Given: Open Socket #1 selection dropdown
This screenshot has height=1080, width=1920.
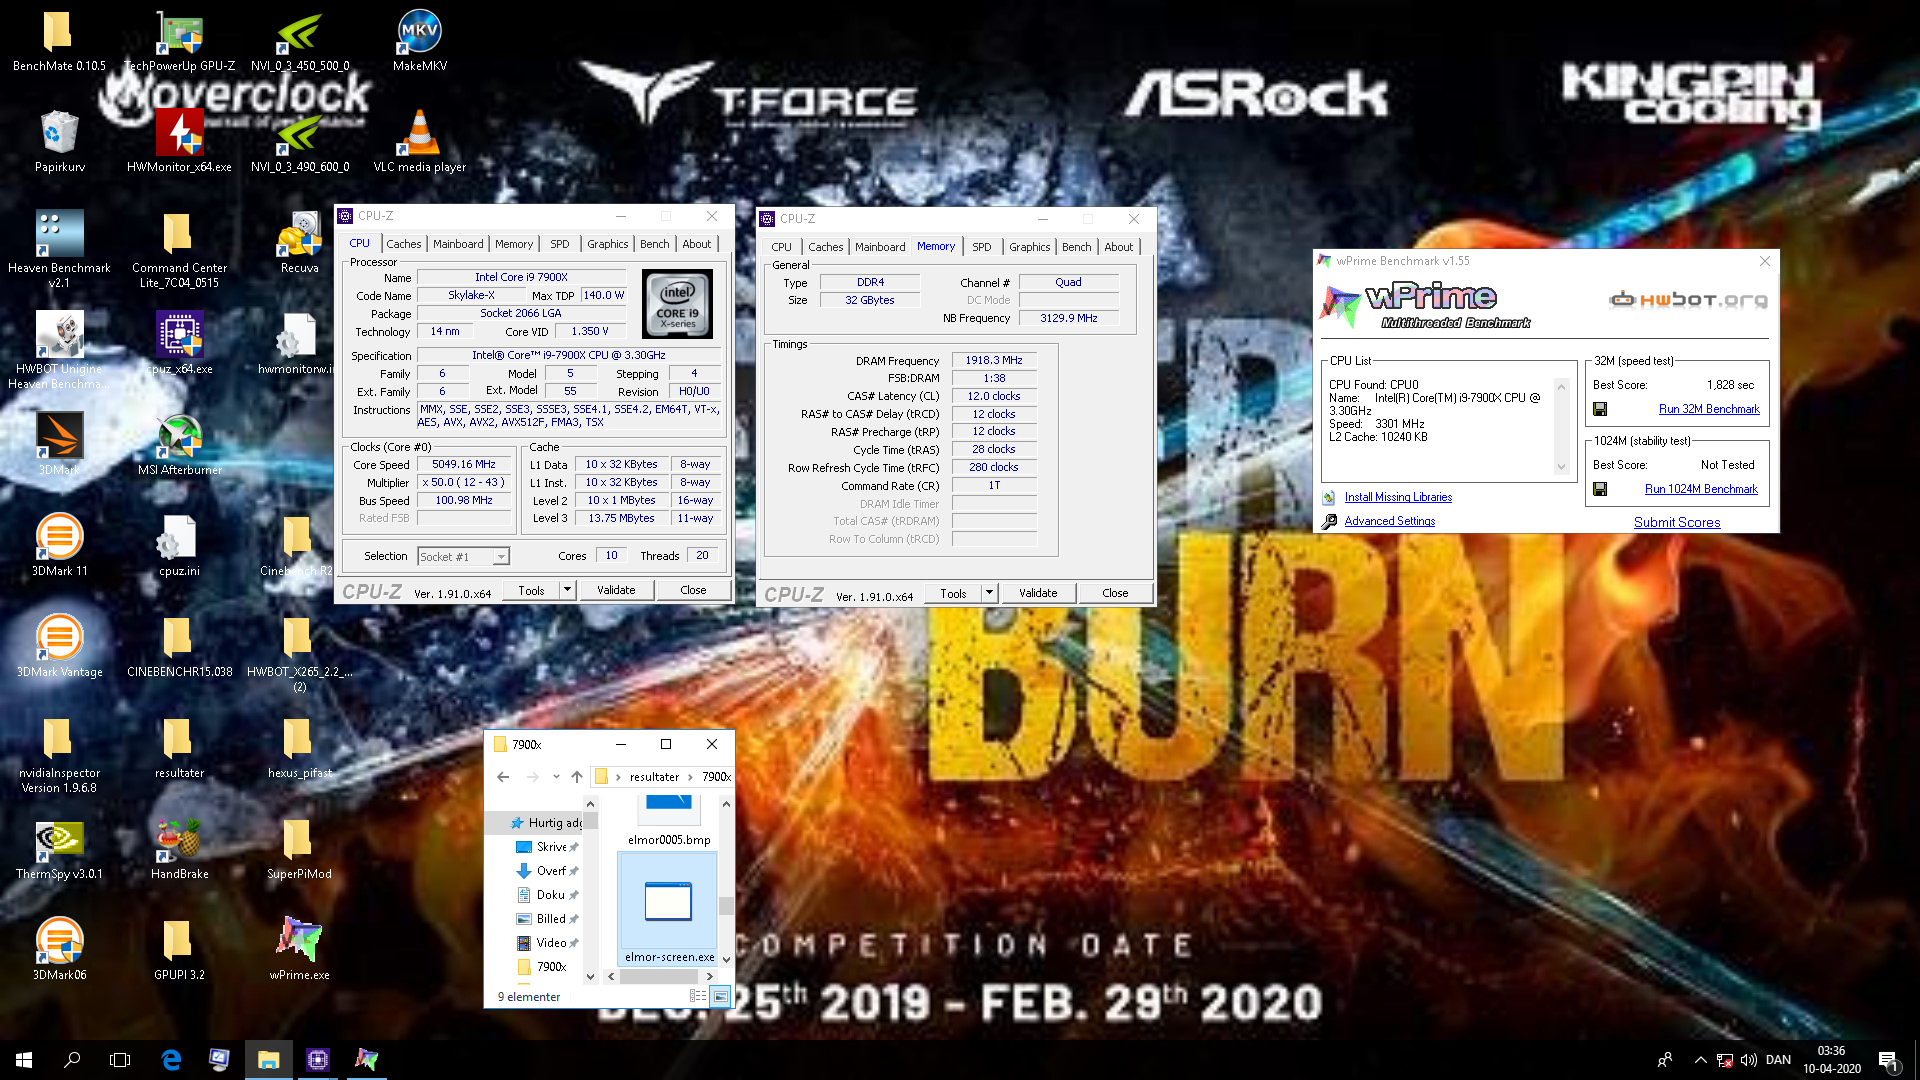Looking at the screenshot, I should 464,557.
